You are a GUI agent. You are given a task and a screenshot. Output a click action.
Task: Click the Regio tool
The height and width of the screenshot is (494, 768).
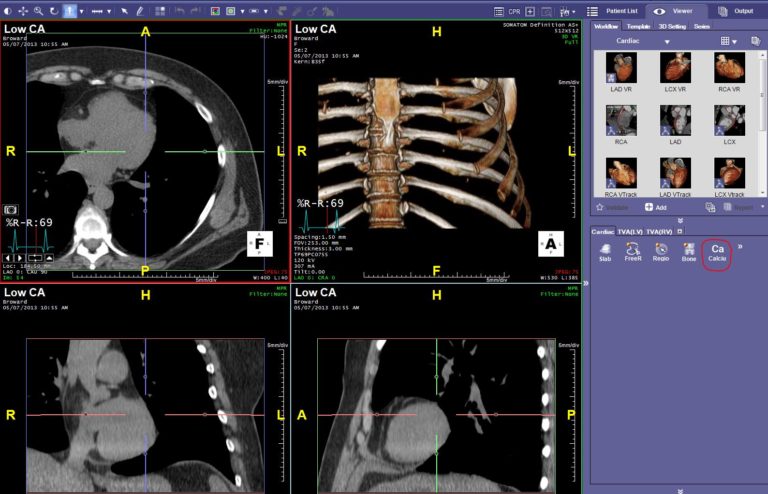click(x=661, y=253)
